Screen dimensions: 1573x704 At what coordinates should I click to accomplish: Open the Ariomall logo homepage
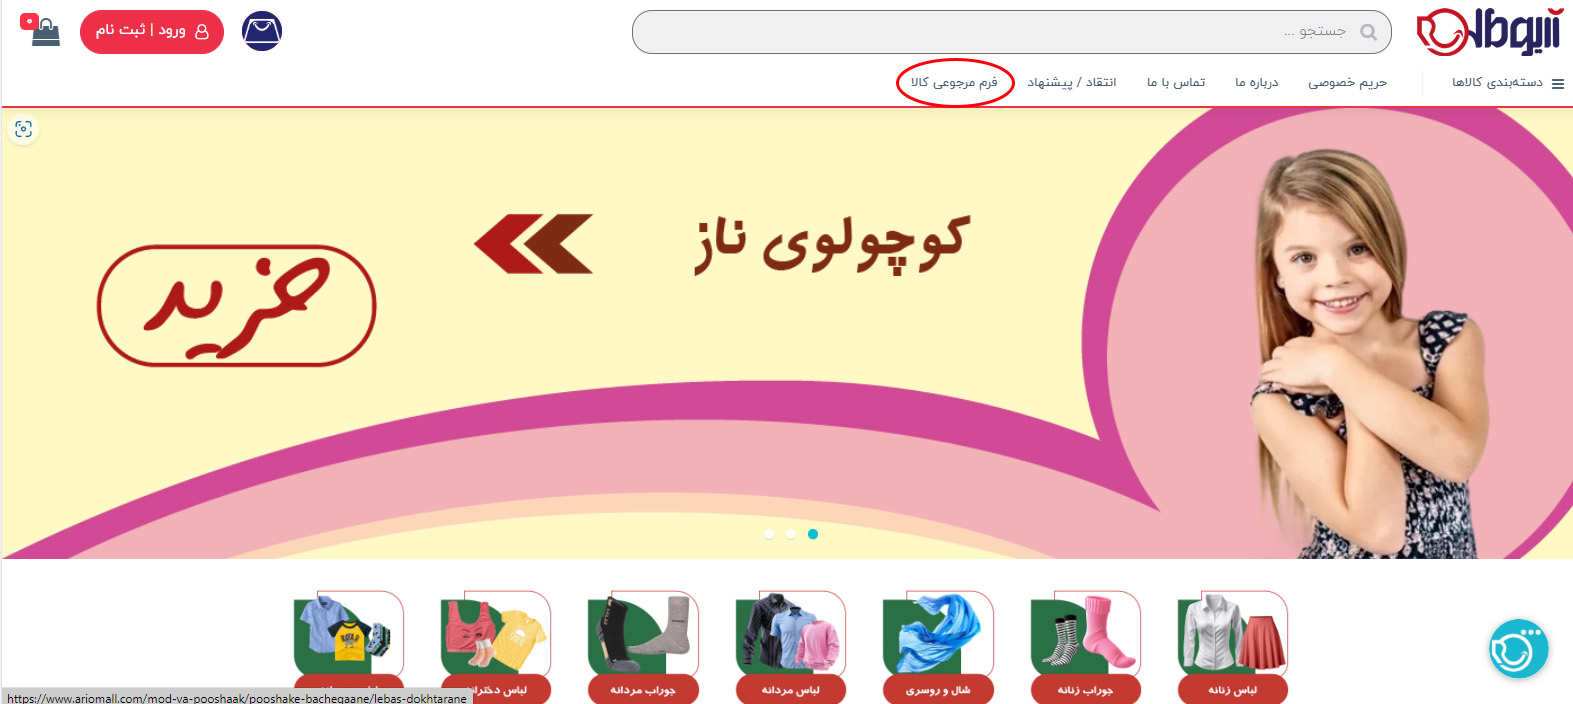[x=1488, y=31]
